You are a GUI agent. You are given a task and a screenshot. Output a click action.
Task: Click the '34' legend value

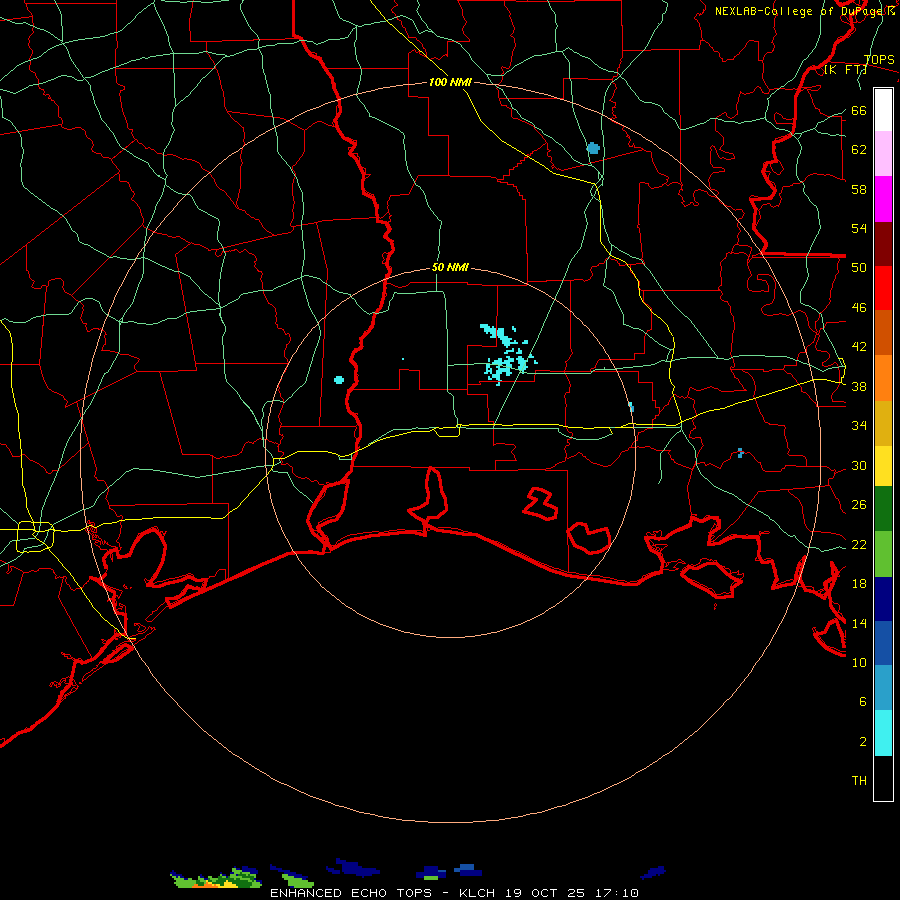tap(859, 425)
